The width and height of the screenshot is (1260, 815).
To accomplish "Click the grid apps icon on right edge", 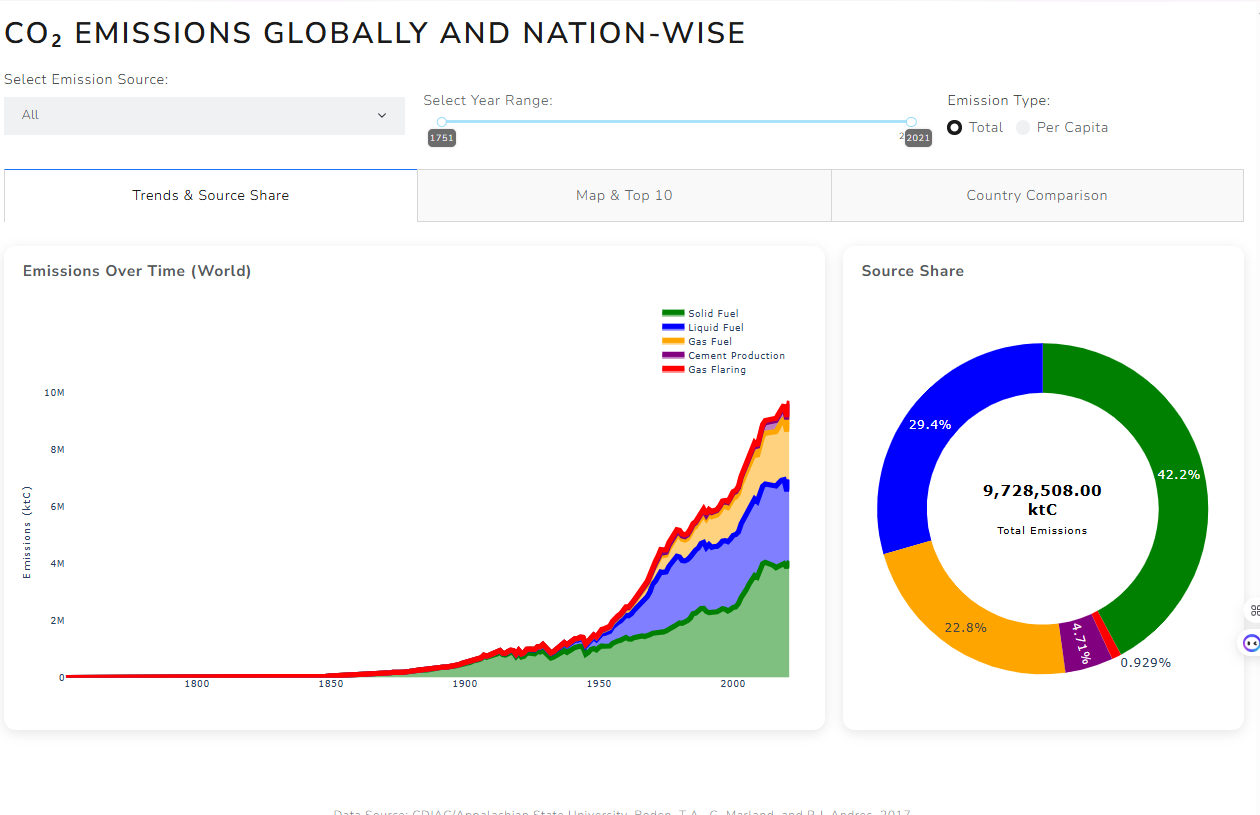I will (1254, 610).
